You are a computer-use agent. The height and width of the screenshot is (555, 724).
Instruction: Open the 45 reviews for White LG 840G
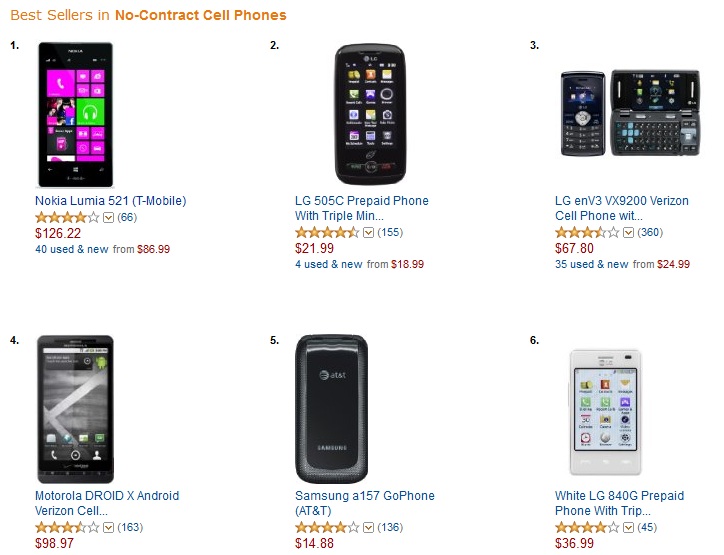pos(649,527)
